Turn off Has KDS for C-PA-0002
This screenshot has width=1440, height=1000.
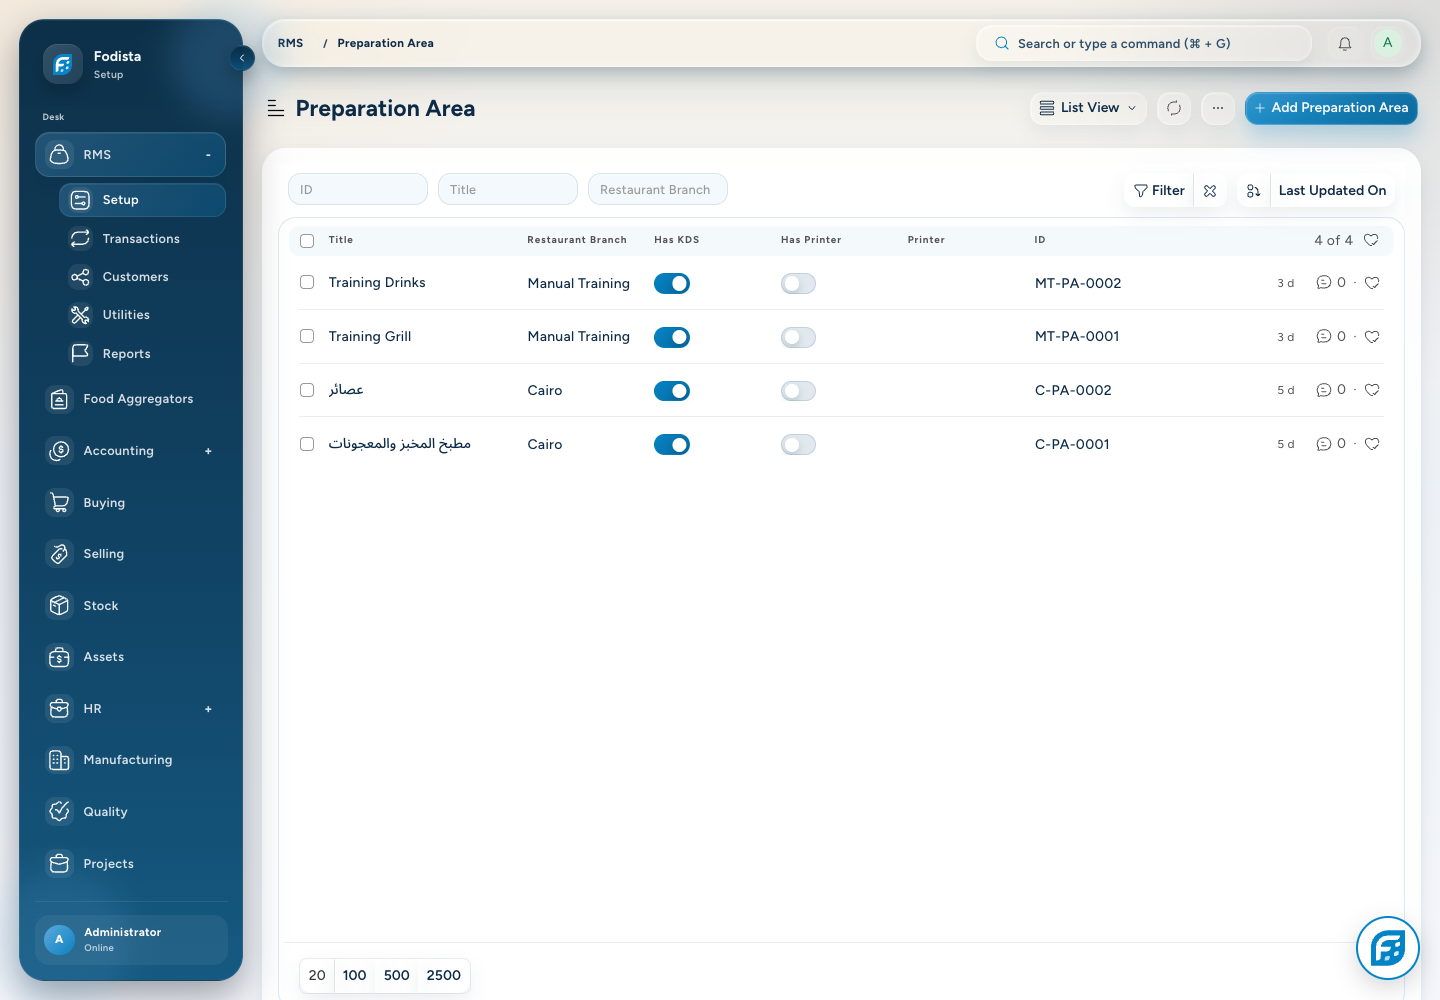672,391
